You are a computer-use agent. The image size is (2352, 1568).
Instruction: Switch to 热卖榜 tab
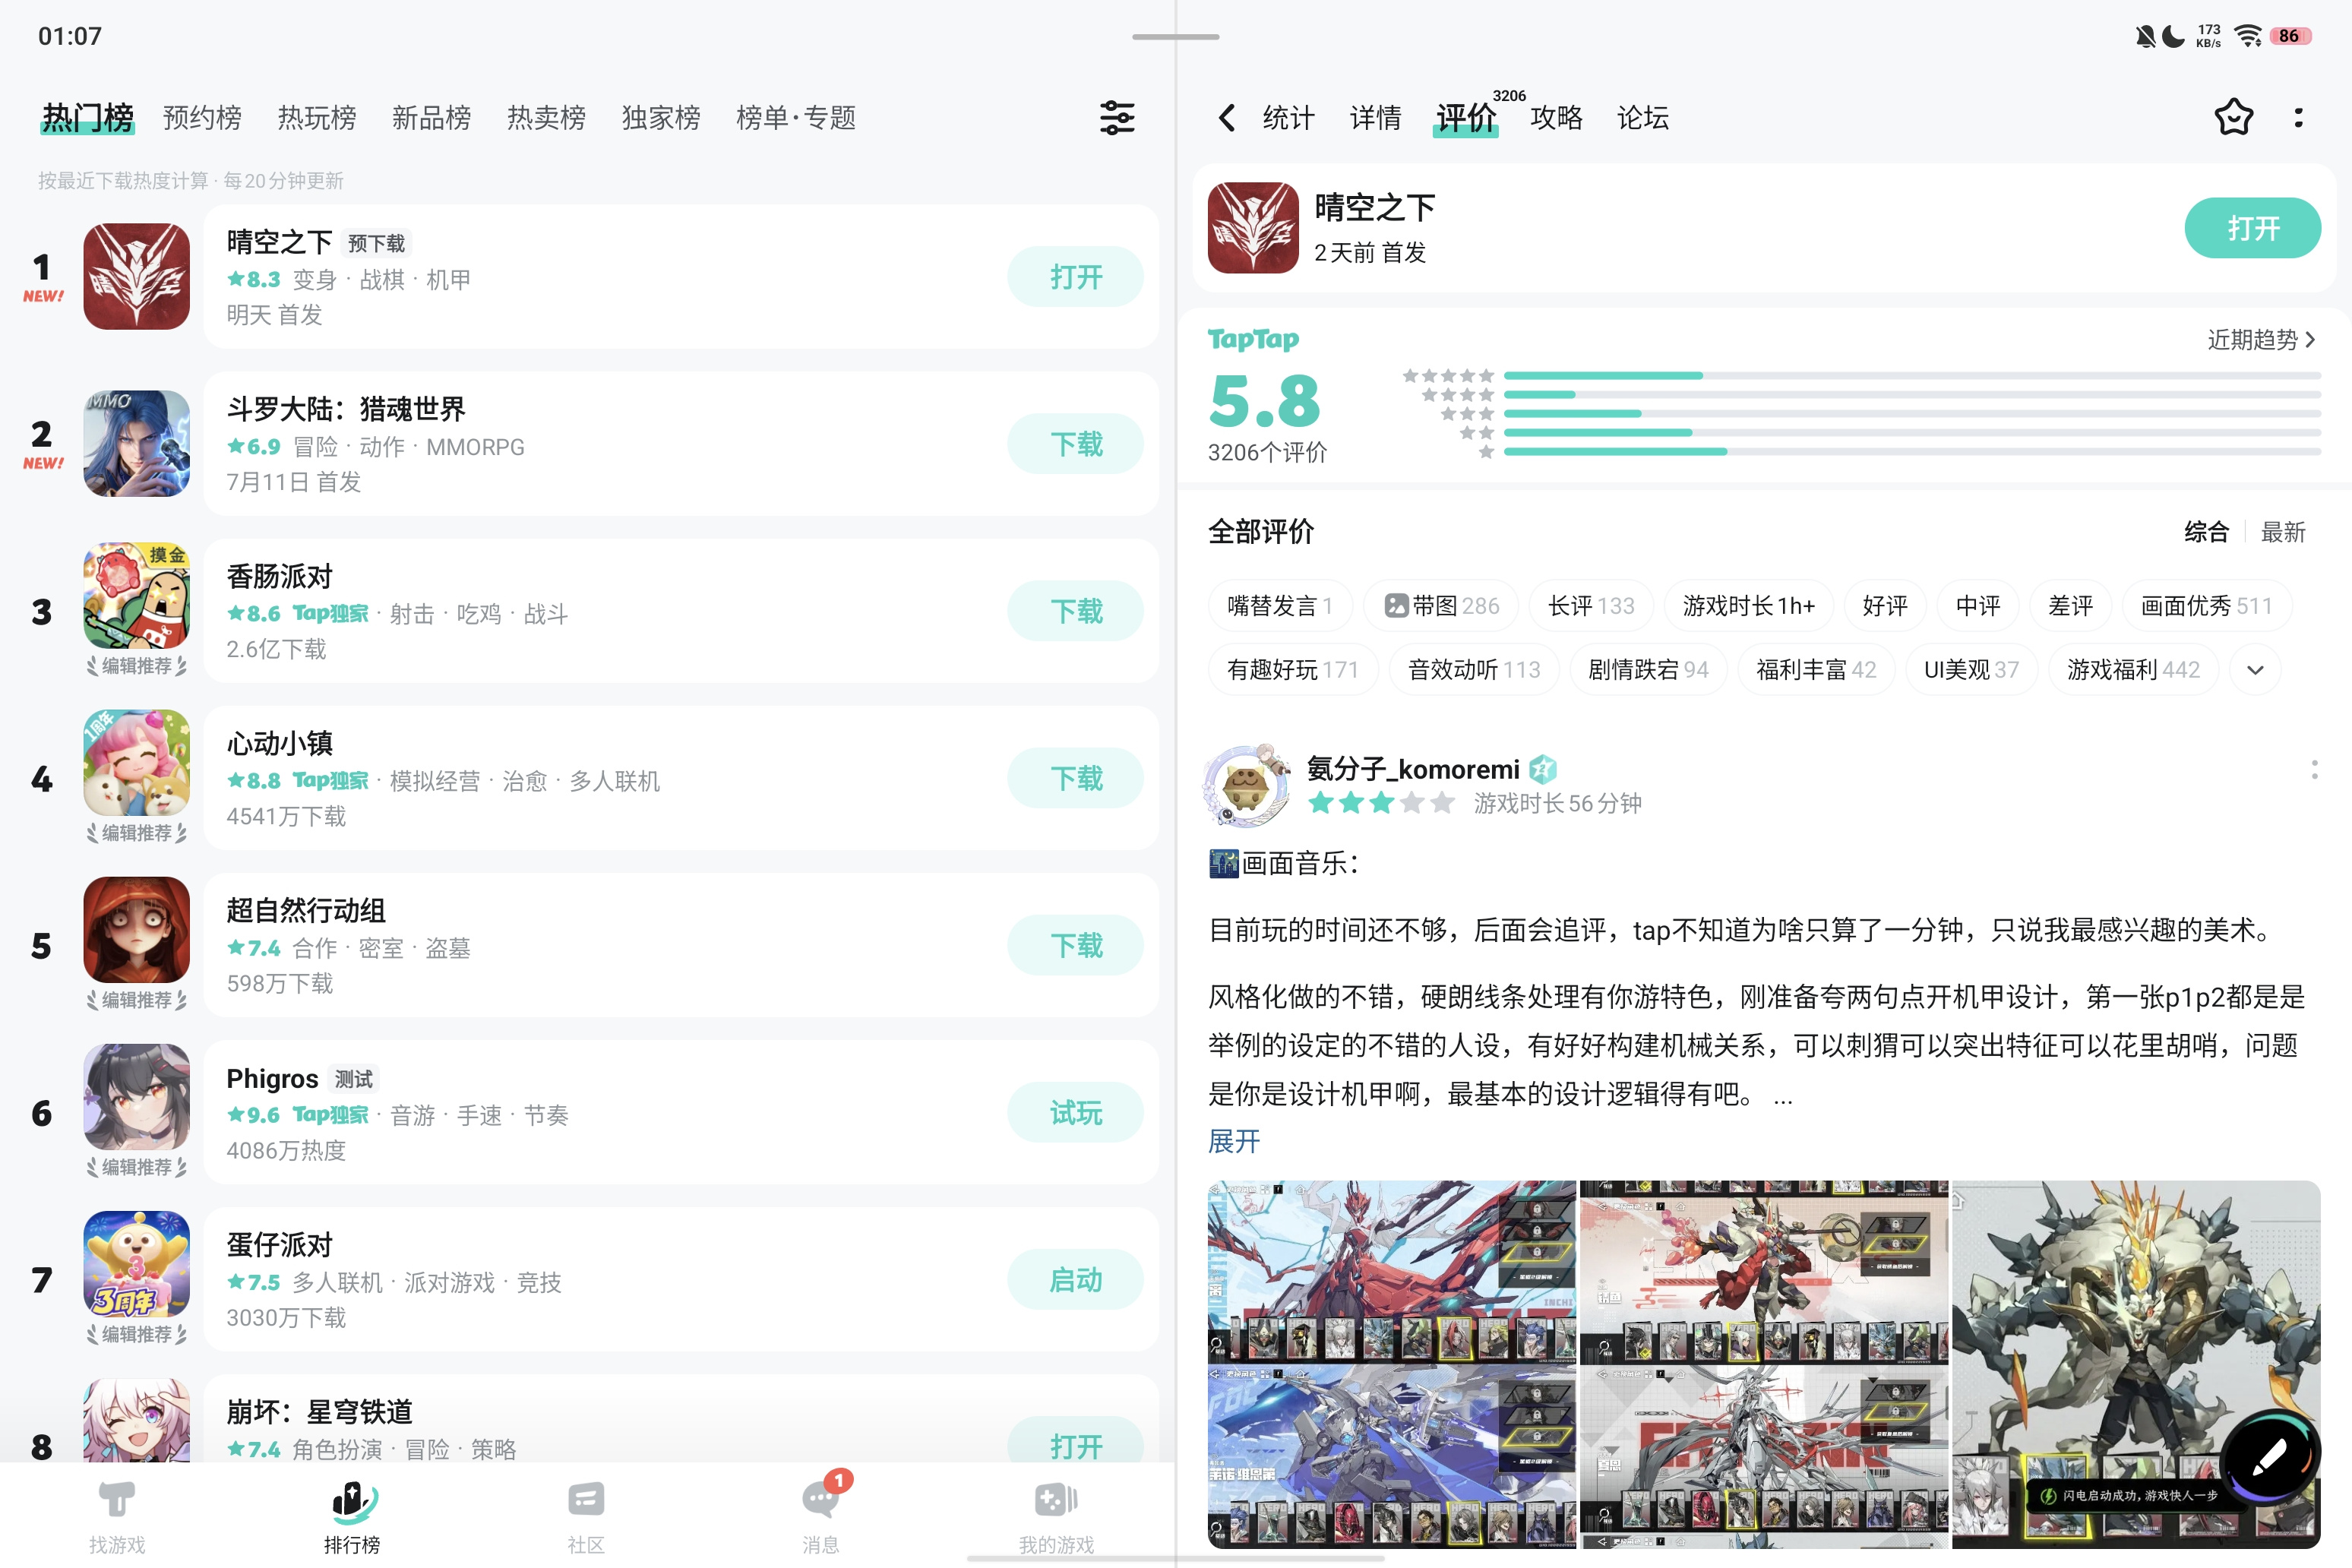(x=546, y=118)
